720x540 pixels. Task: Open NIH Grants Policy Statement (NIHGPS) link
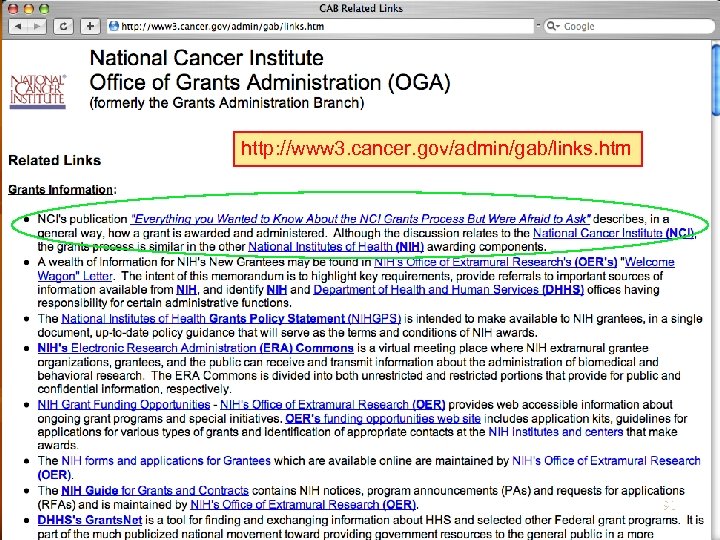pos(231,318)
